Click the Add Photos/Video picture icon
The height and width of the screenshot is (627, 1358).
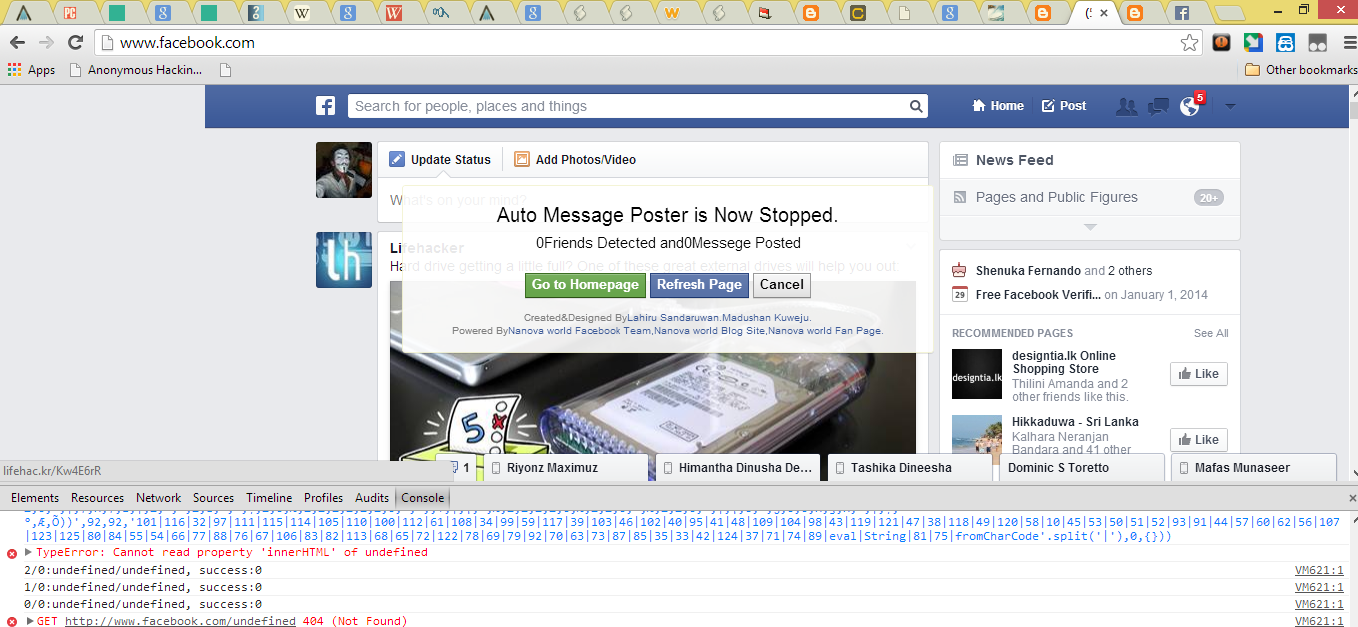521,159
